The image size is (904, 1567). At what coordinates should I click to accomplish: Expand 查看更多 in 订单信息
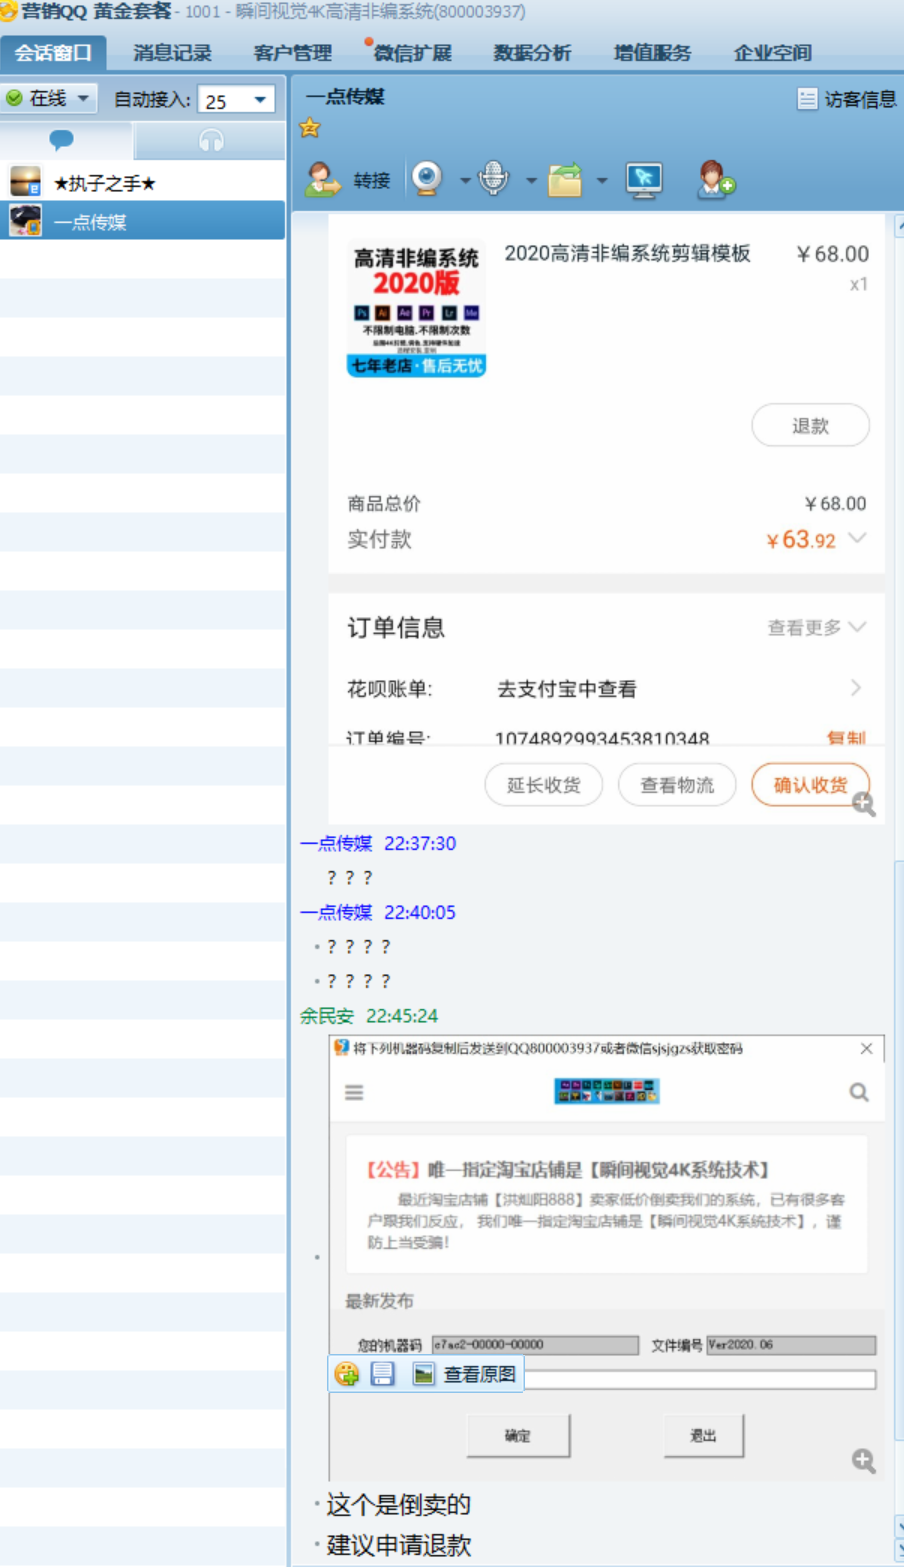point(816,628)
